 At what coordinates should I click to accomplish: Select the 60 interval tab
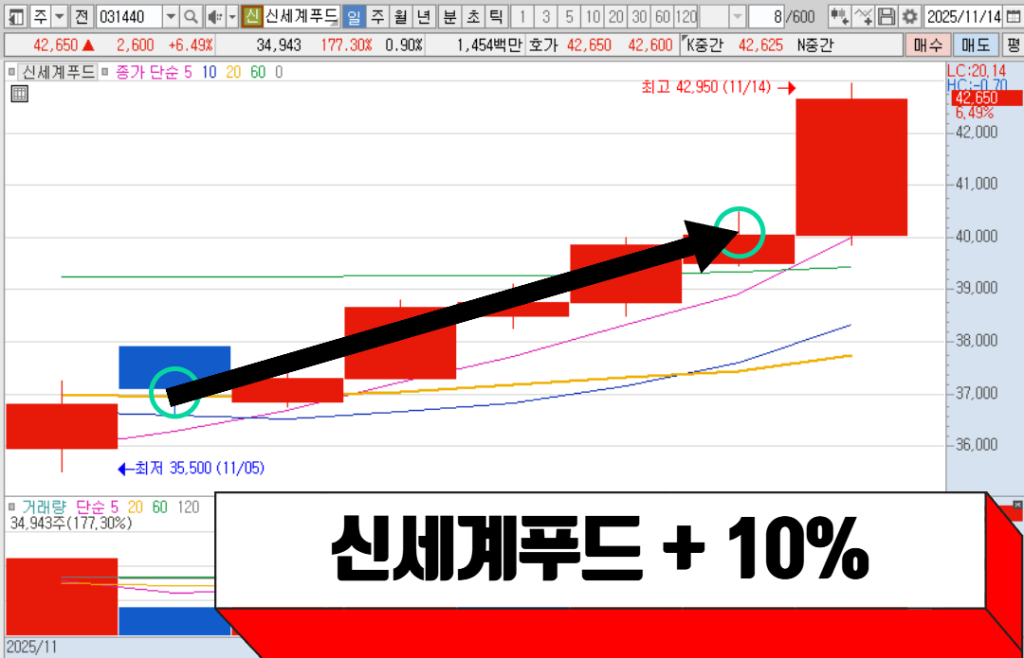(662, 17)
